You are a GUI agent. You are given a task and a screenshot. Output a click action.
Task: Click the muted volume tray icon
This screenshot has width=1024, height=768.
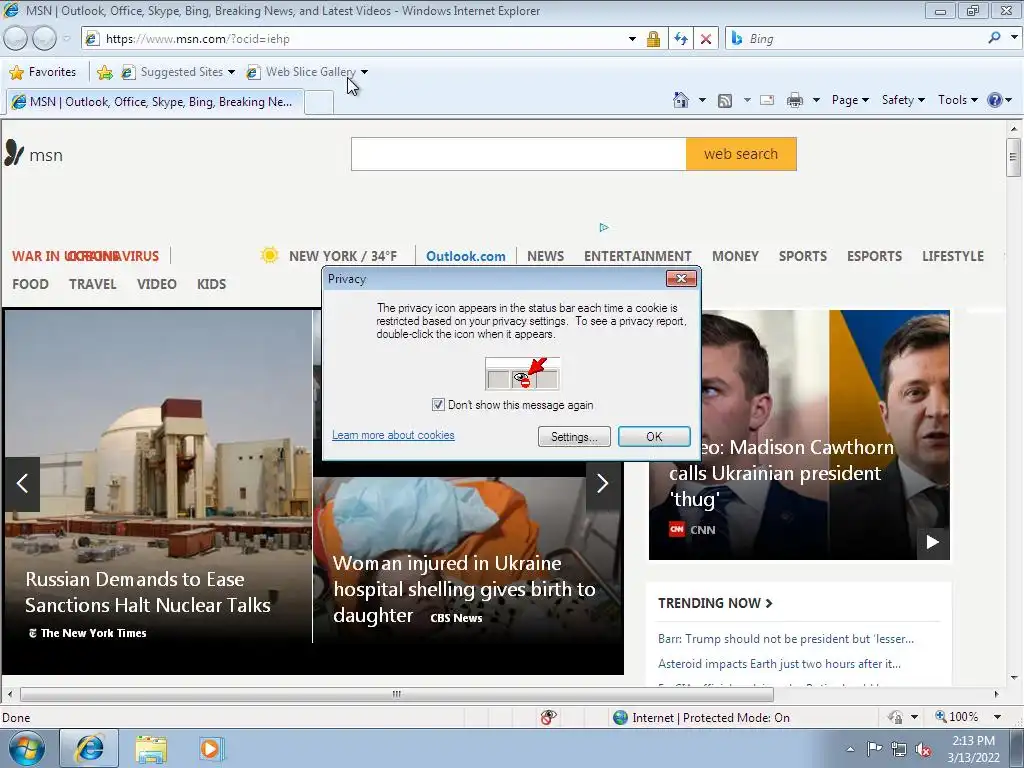(923, 749)
